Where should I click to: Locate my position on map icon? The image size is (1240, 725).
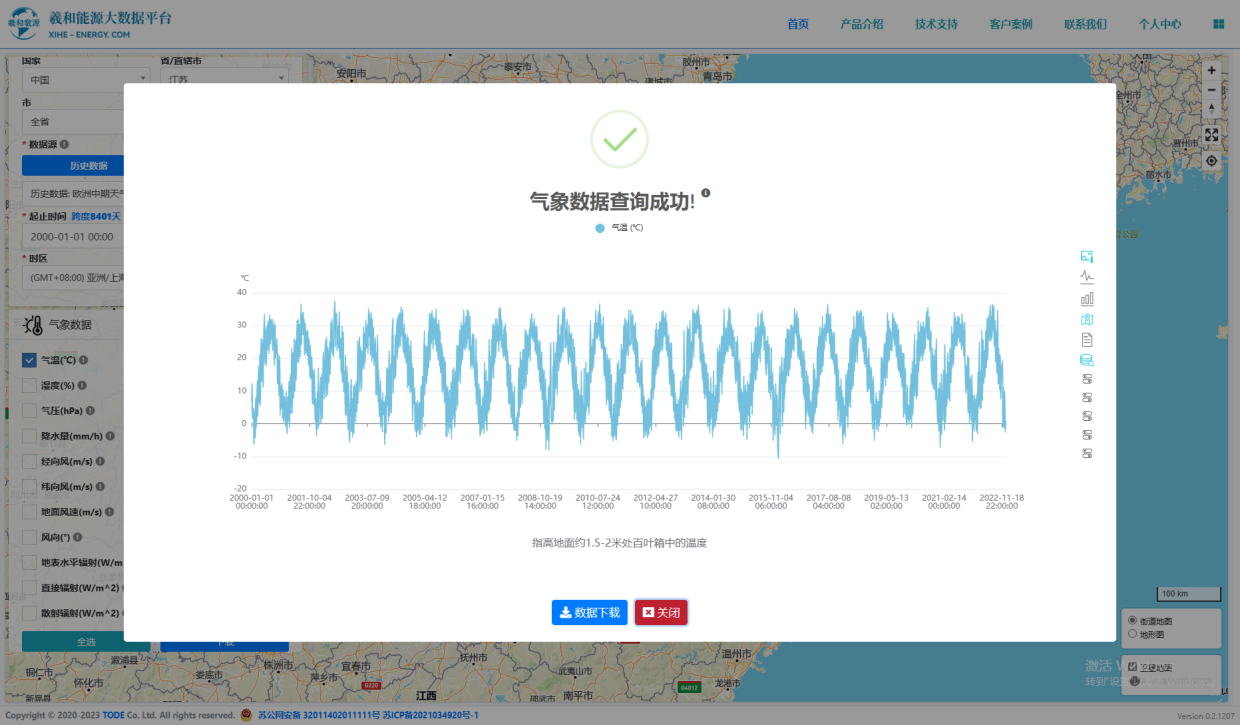coord(1211,160)
